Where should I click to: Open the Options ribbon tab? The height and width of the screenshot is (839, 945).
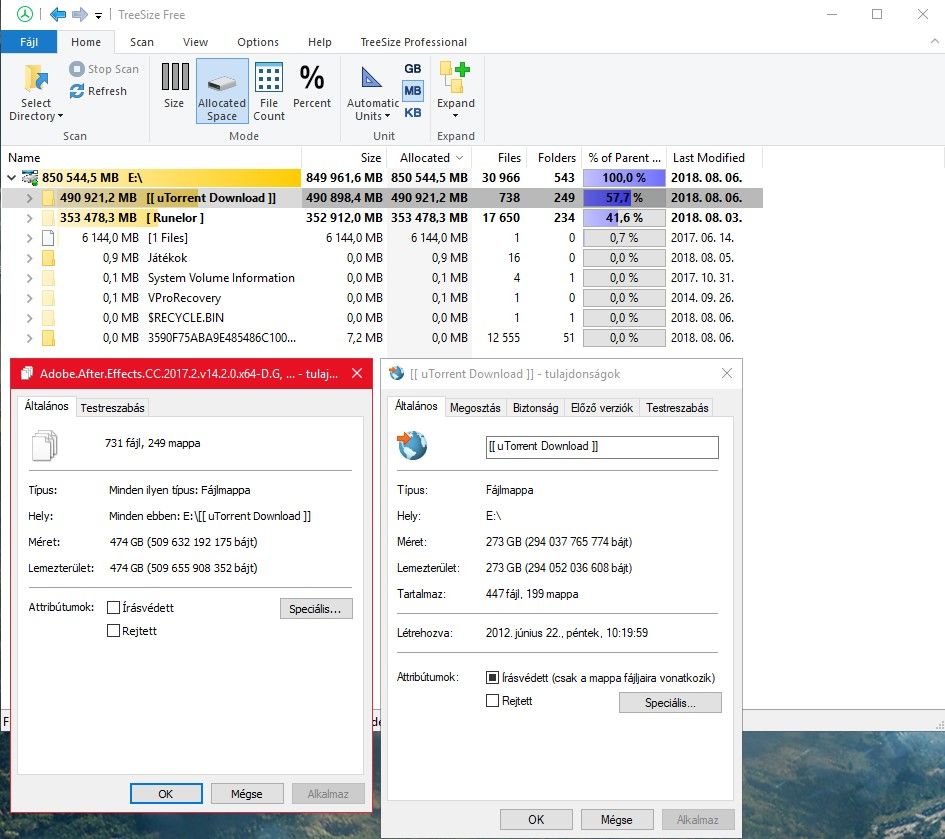coord(258,42)
